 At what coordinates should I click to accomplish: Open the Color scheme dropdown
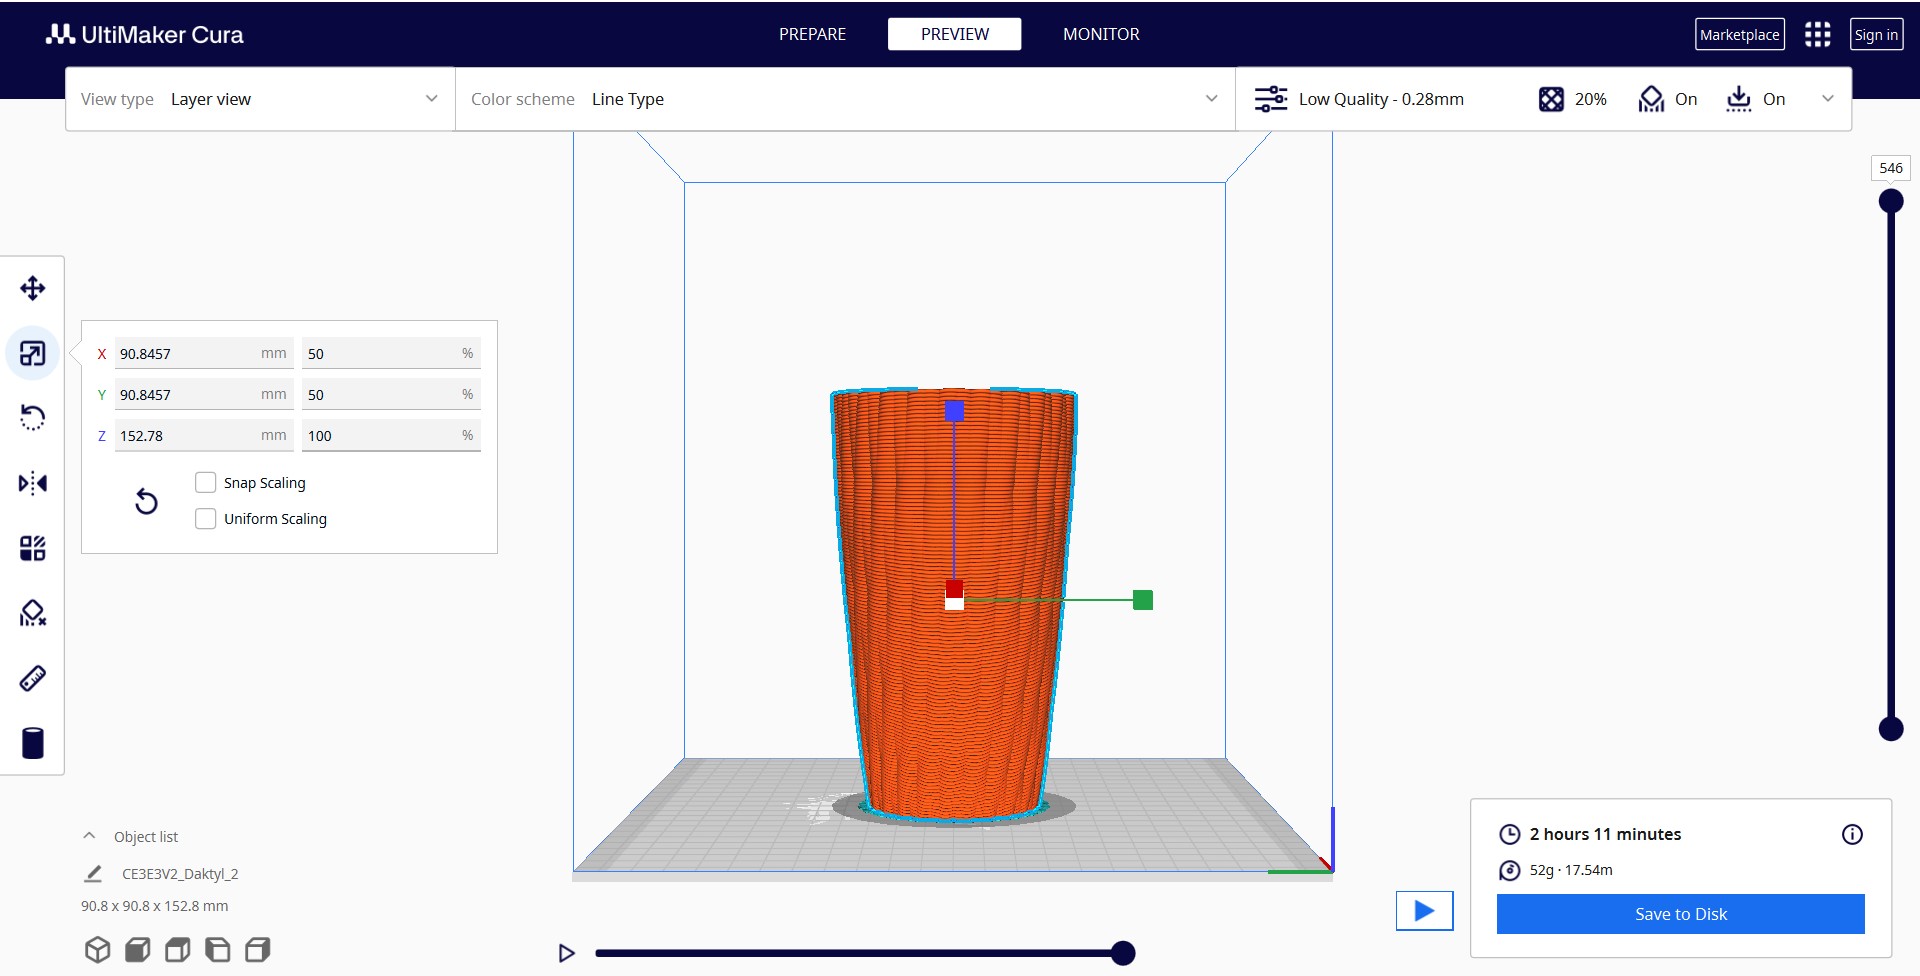tap(845, 99)
